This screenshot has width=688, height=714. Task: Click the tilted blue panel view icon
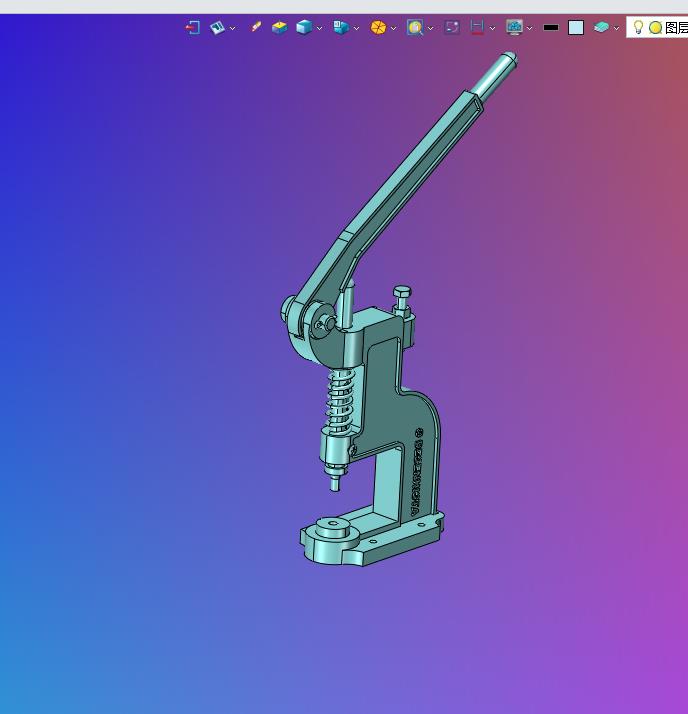[217, 27]
